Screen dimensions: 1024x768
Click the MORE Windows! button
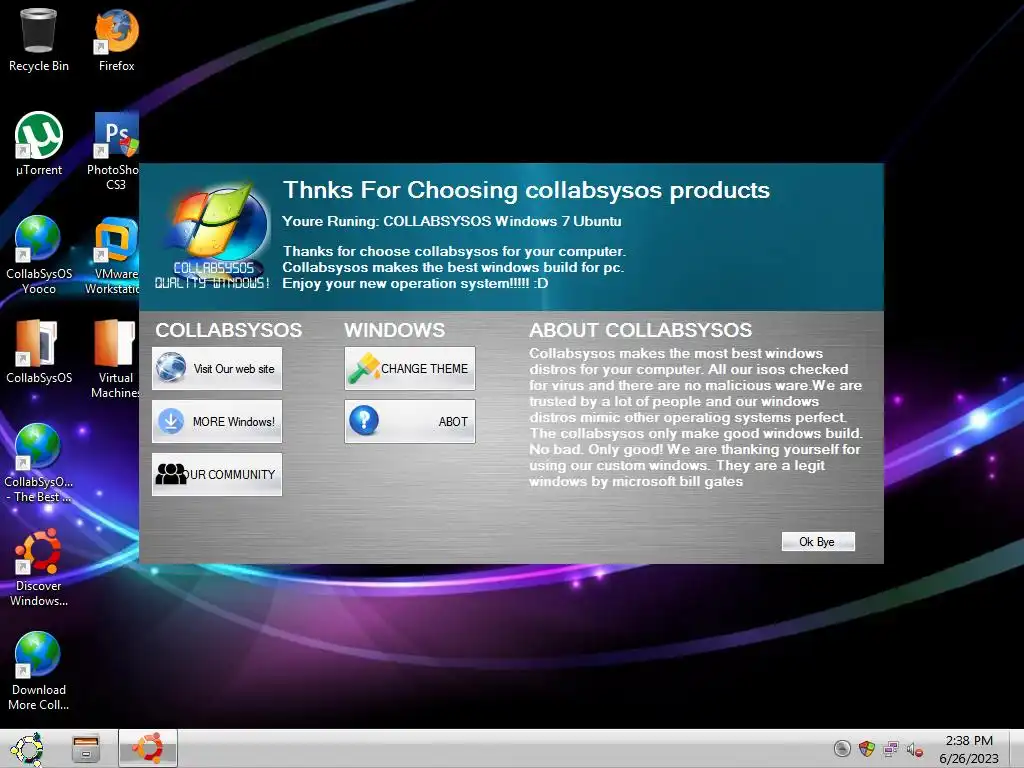217,421
